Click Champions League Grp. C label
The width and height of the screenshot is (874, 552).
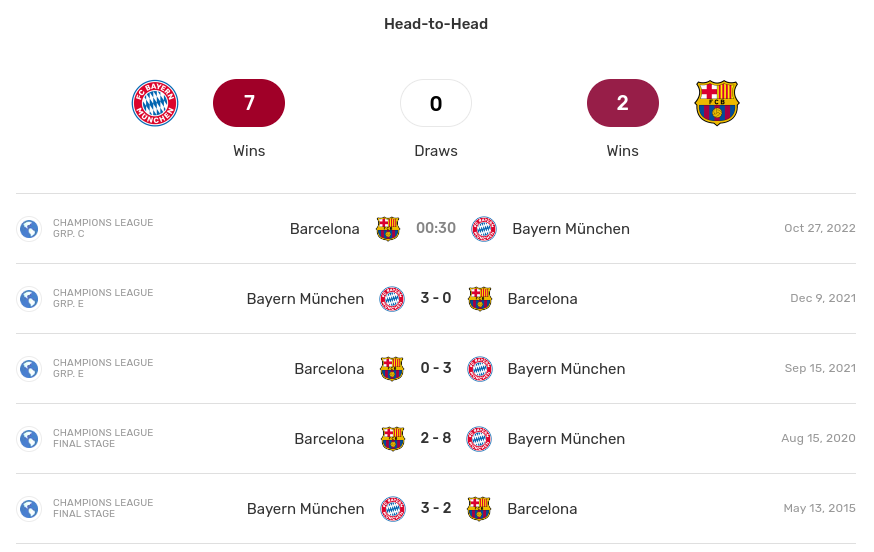(103, 228)
